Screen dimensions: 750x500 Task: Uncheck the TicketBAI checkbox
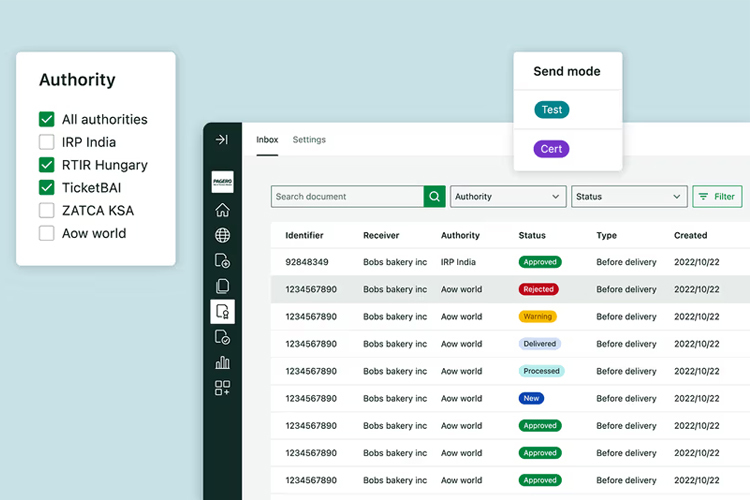coord(46,187)
